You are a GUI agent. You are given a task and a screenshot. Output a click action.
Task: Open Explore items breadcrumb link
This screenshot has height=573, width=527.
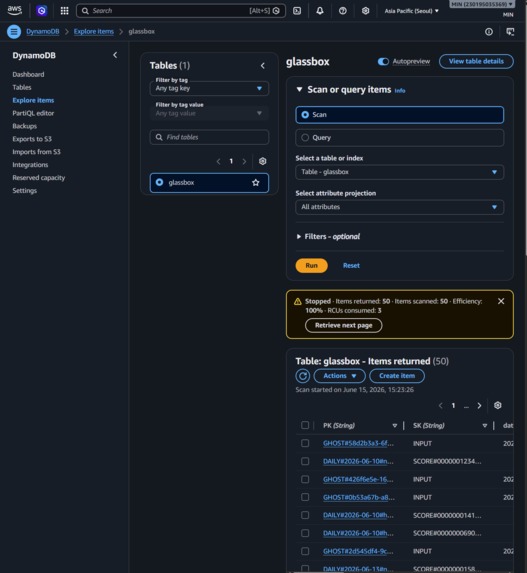(x=94, y=32)
